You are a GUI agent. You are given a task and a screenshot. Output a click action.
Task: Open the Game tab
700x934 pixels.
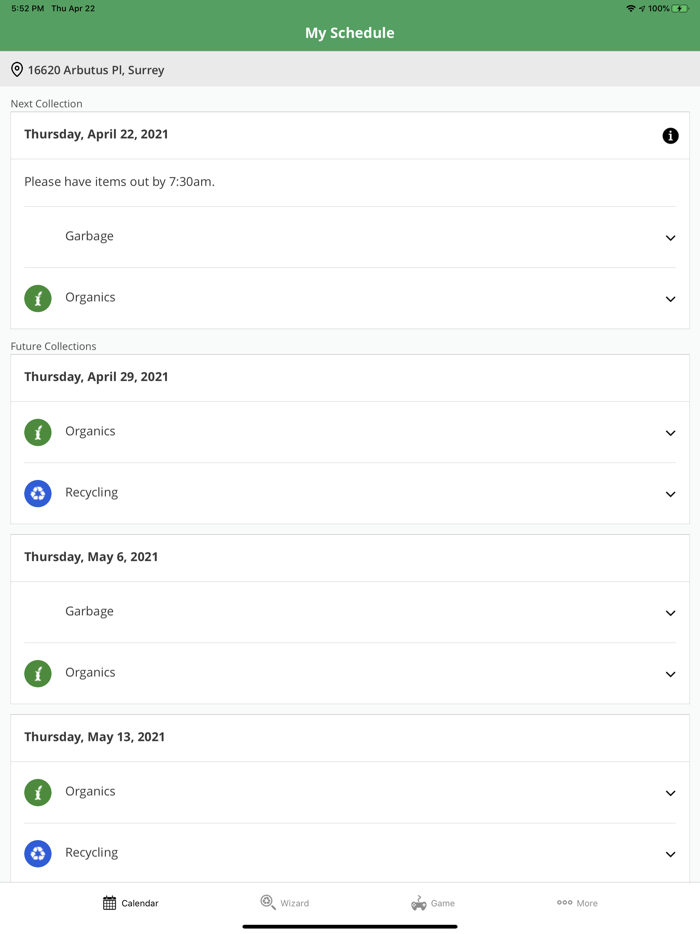pyautogui.click(x=433, y=903)
